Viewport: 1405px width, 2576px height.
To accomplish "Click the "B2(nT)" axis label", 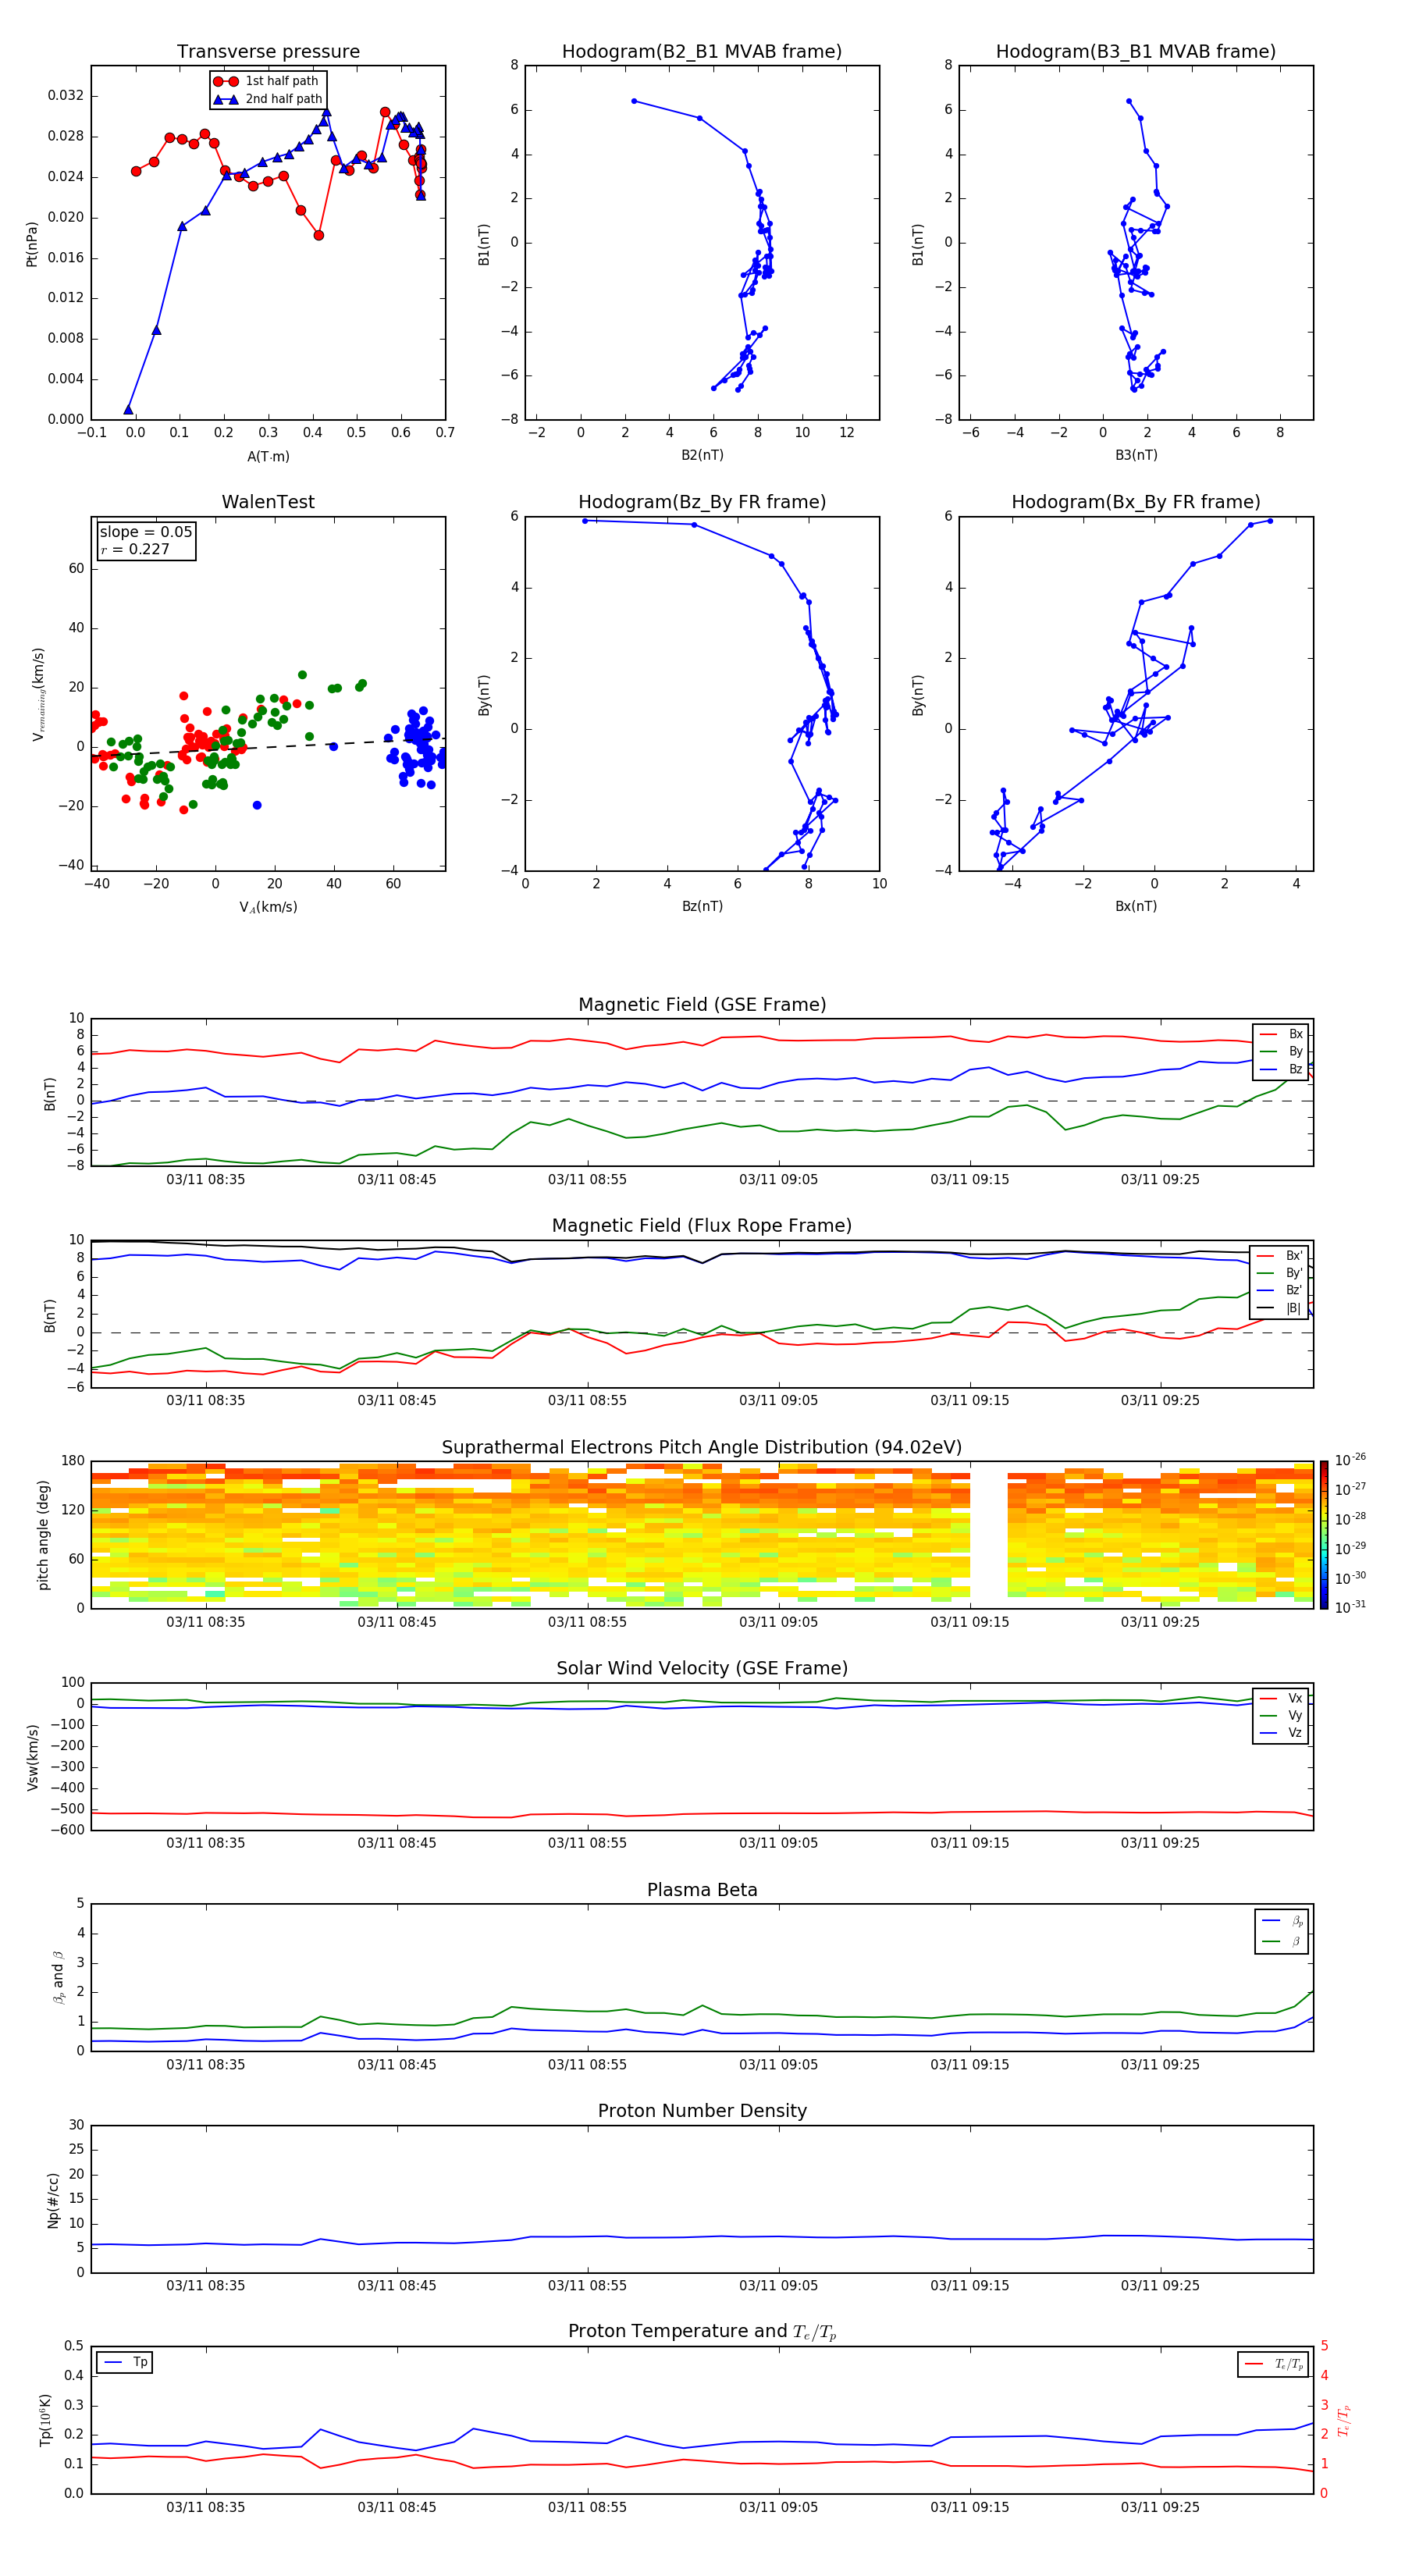I will click(x=702, y=455).
